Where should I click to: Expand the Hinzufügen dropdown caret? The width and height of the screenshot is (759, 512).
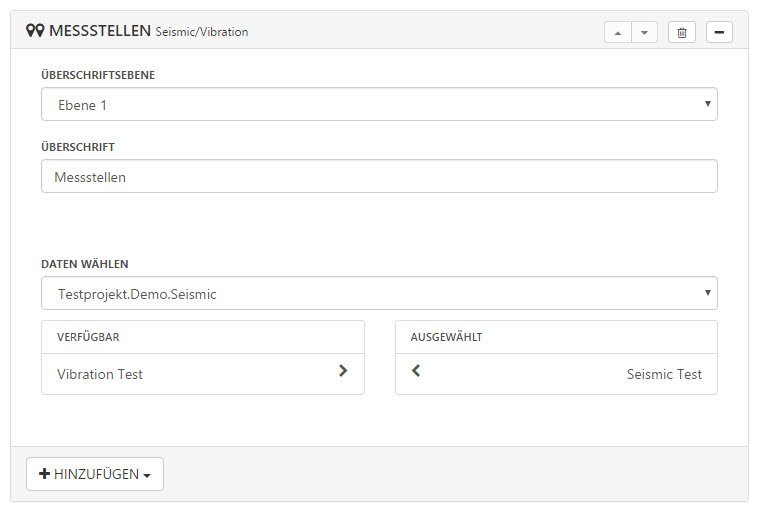coord(147,475)
